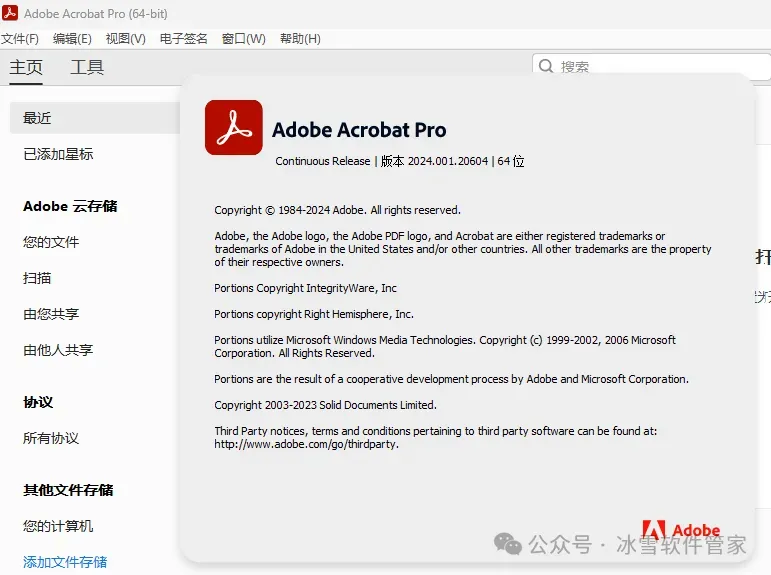Click Portions copyright Right Hemisphere line
The width and height of the screenshot is (771, 575).
click(314, 314)
